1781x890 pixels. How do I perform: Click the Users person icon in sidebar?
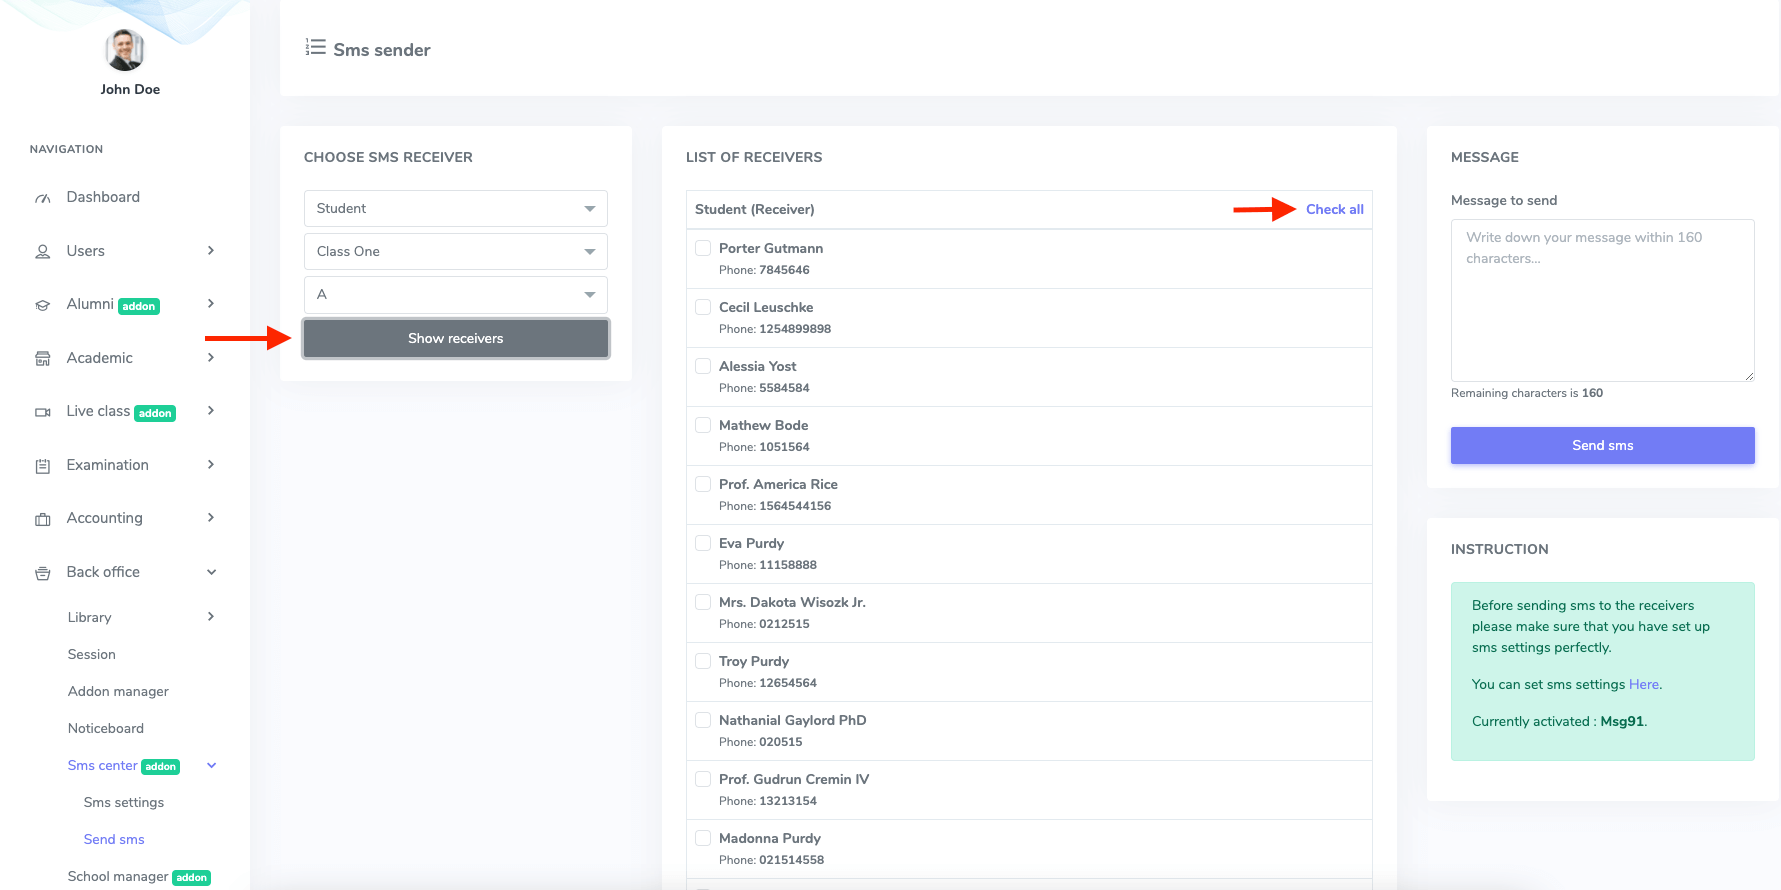(43, 252)
